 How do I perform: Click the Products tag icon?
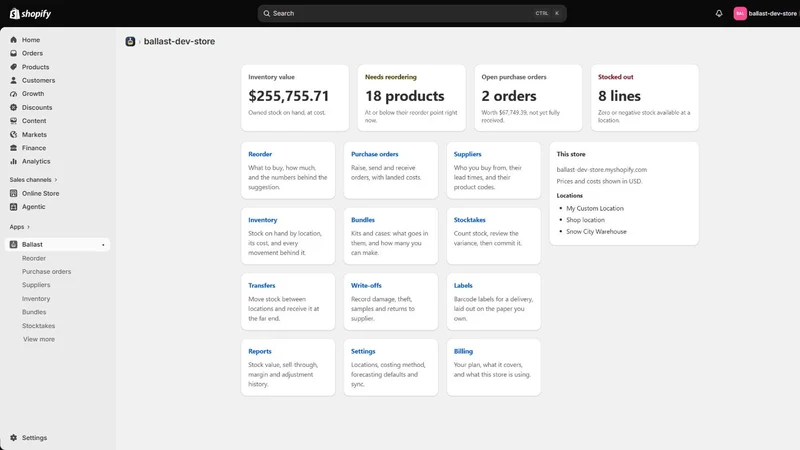click(13, 67)
